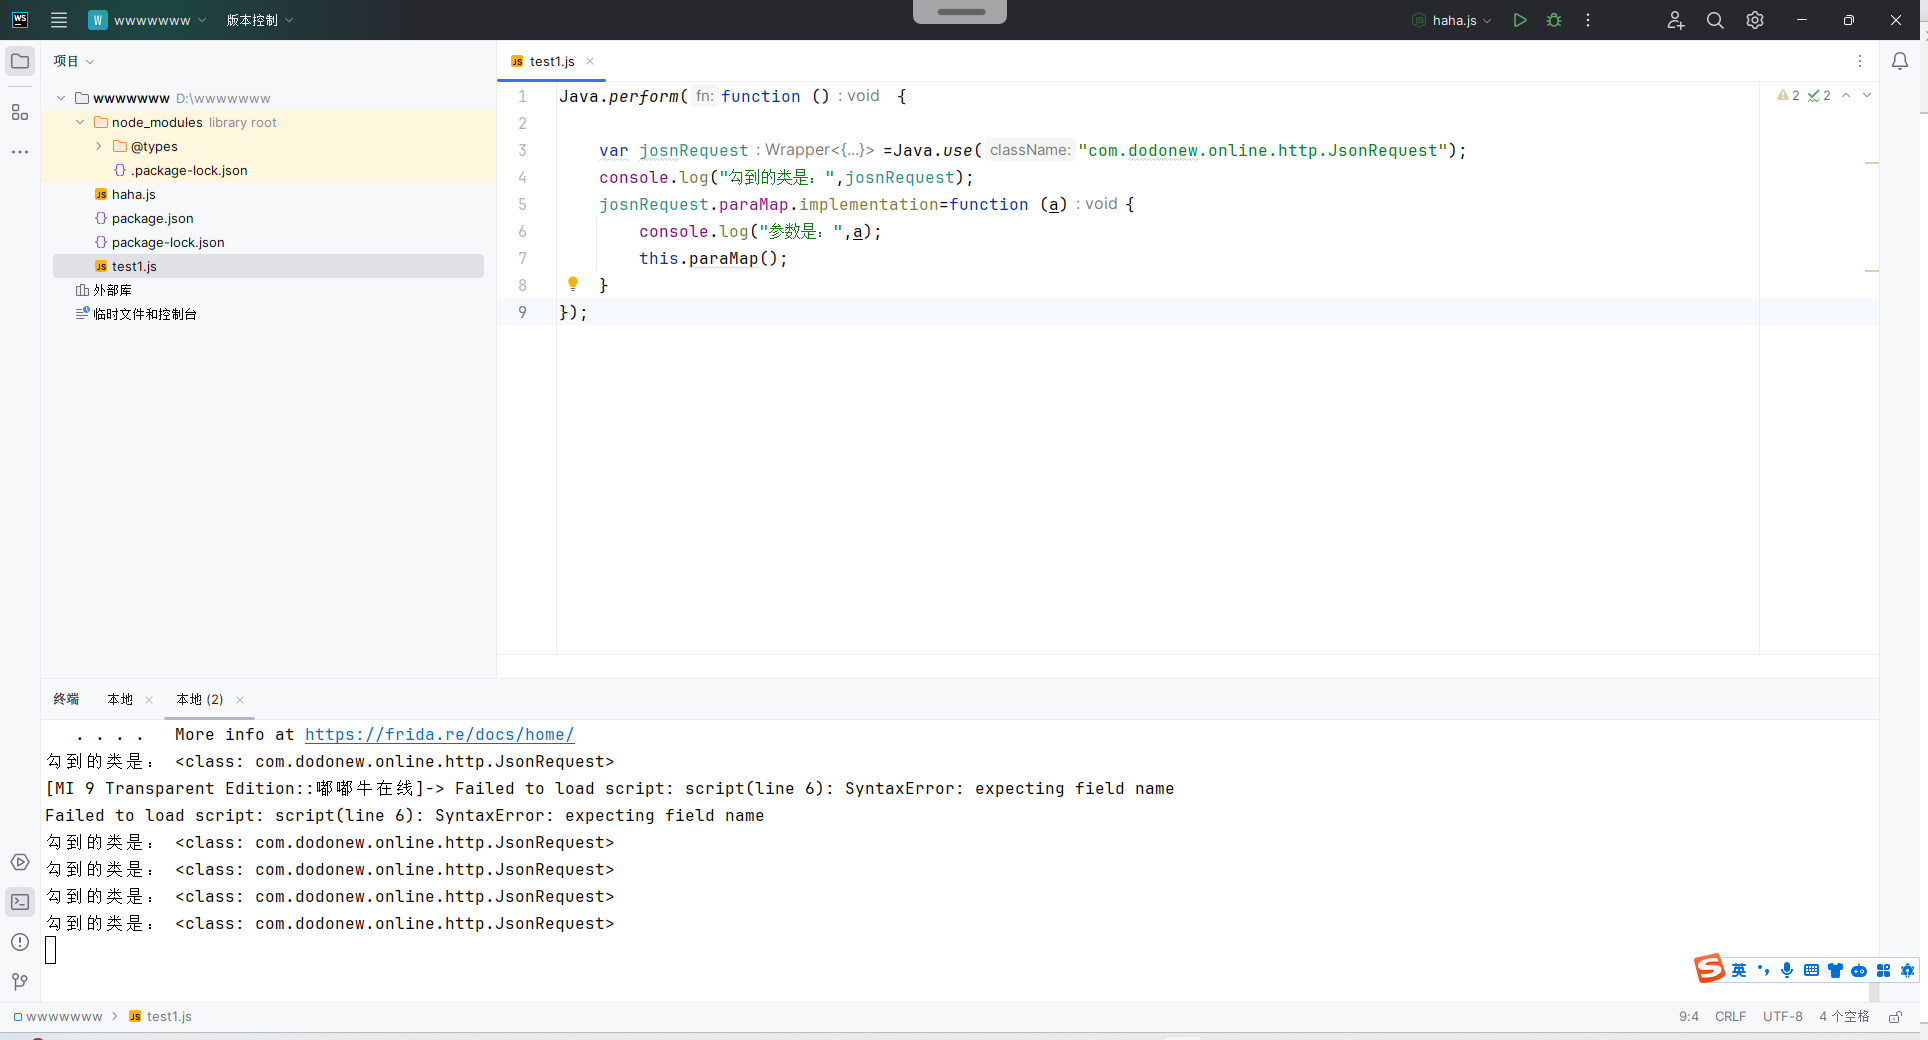Close the 本地 (2) terminal tab

(x=240, y=700)
